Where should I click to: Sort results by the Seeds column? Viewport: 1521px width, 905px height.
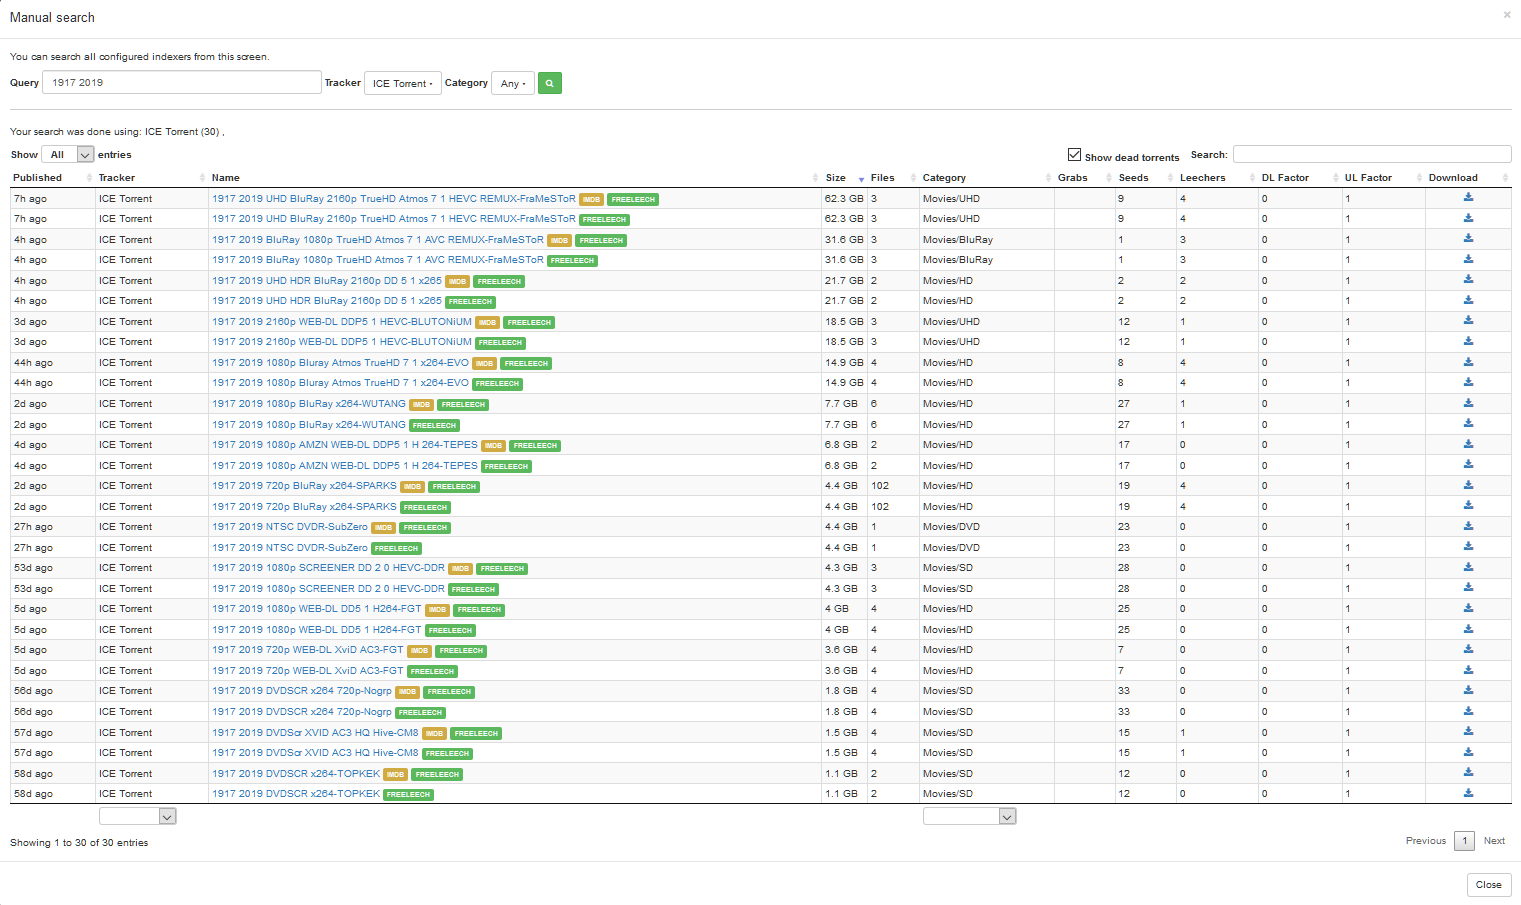pos(1132,177)
